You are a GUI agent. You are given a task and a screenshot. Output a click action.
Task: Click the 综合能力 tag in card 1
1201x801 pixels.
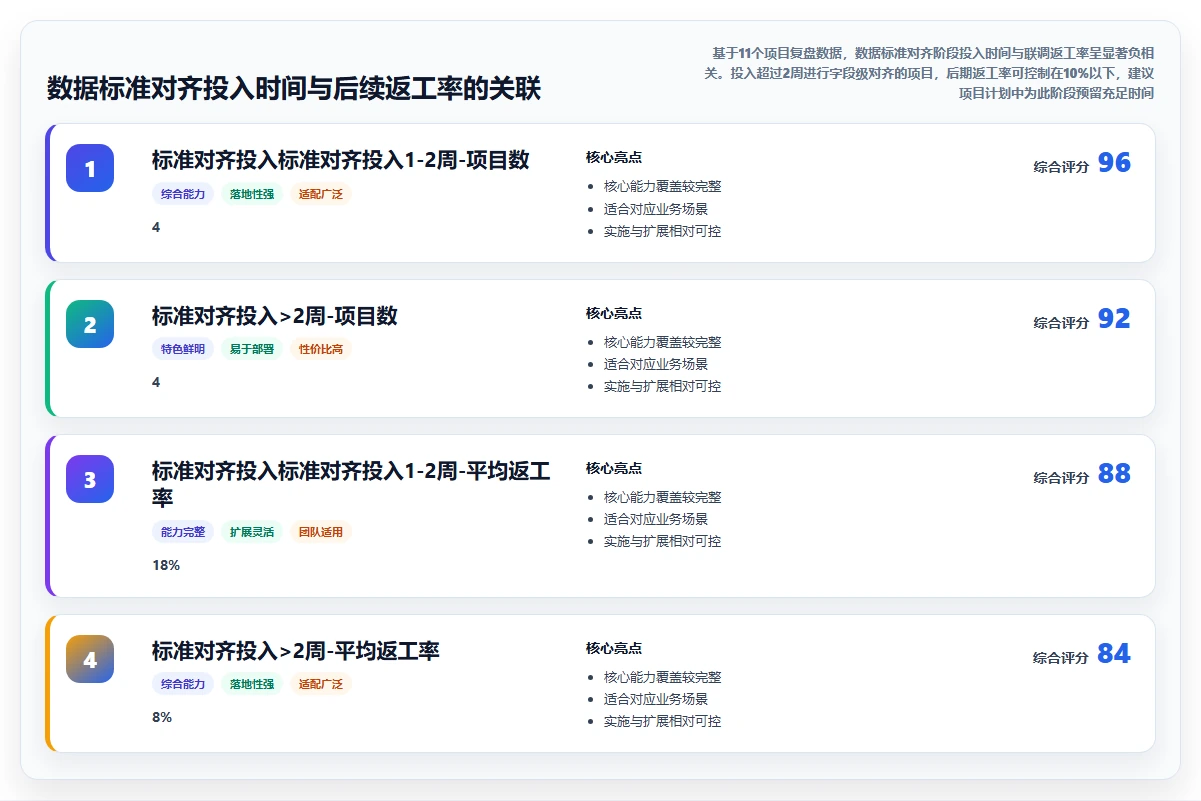[183, 194]
